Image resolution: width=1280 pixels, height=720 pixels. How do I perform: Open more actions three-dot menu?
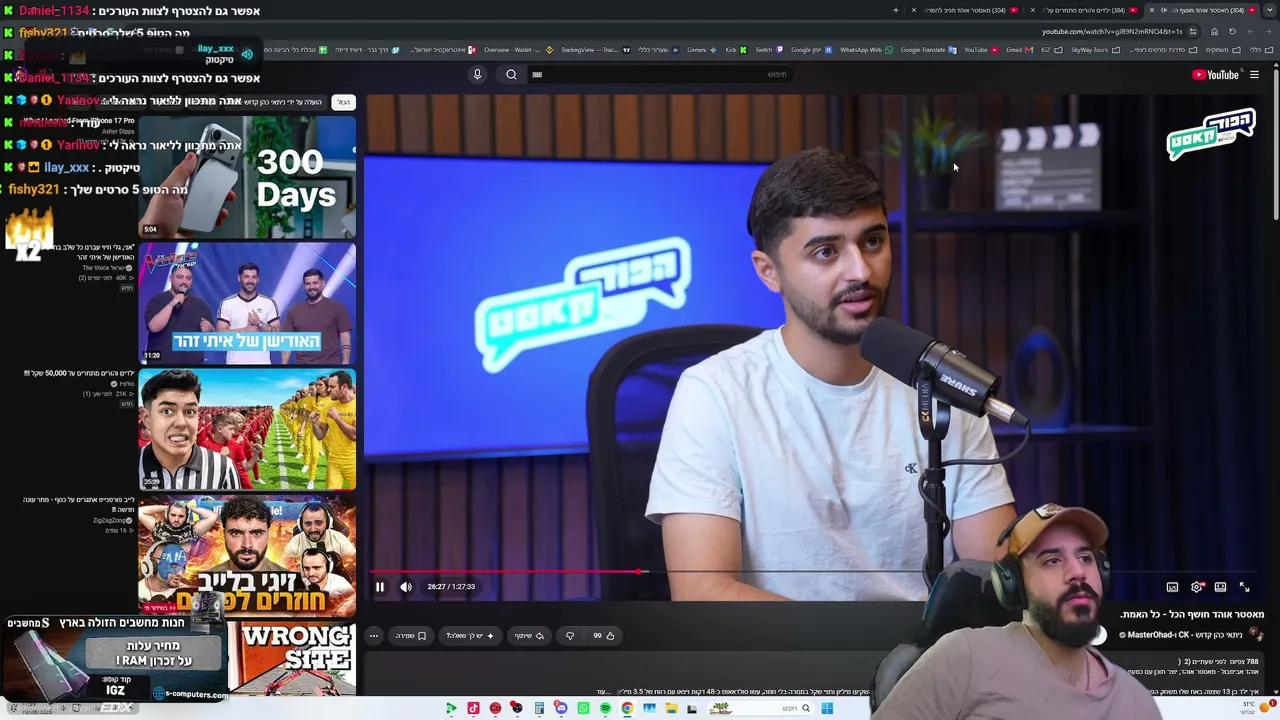374,636
